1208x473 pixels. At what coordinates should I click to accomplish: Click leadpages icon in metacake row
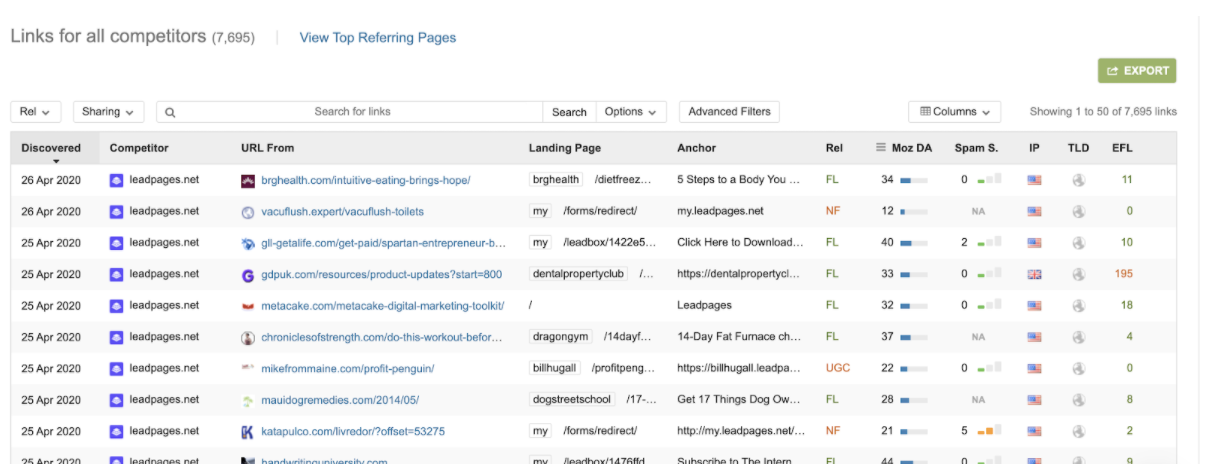(x=117, y=305)
